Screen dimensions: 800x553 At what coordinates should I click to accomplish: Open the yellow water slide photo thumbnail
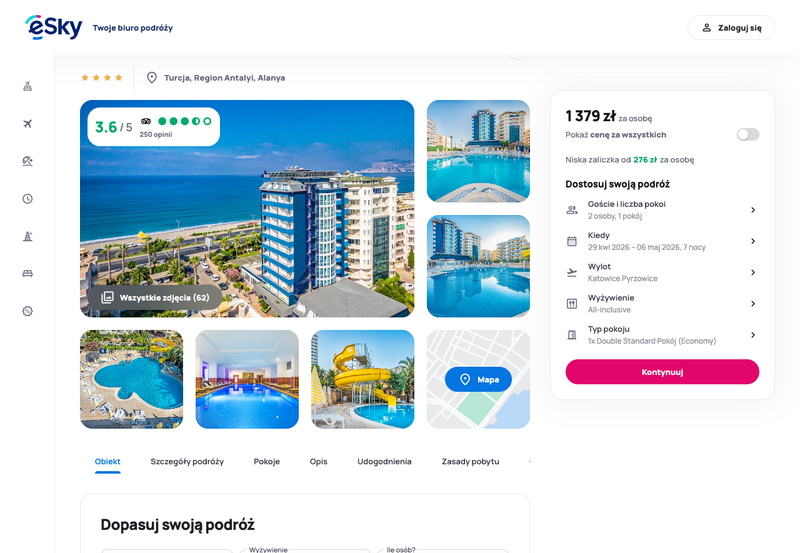[362, 379]
